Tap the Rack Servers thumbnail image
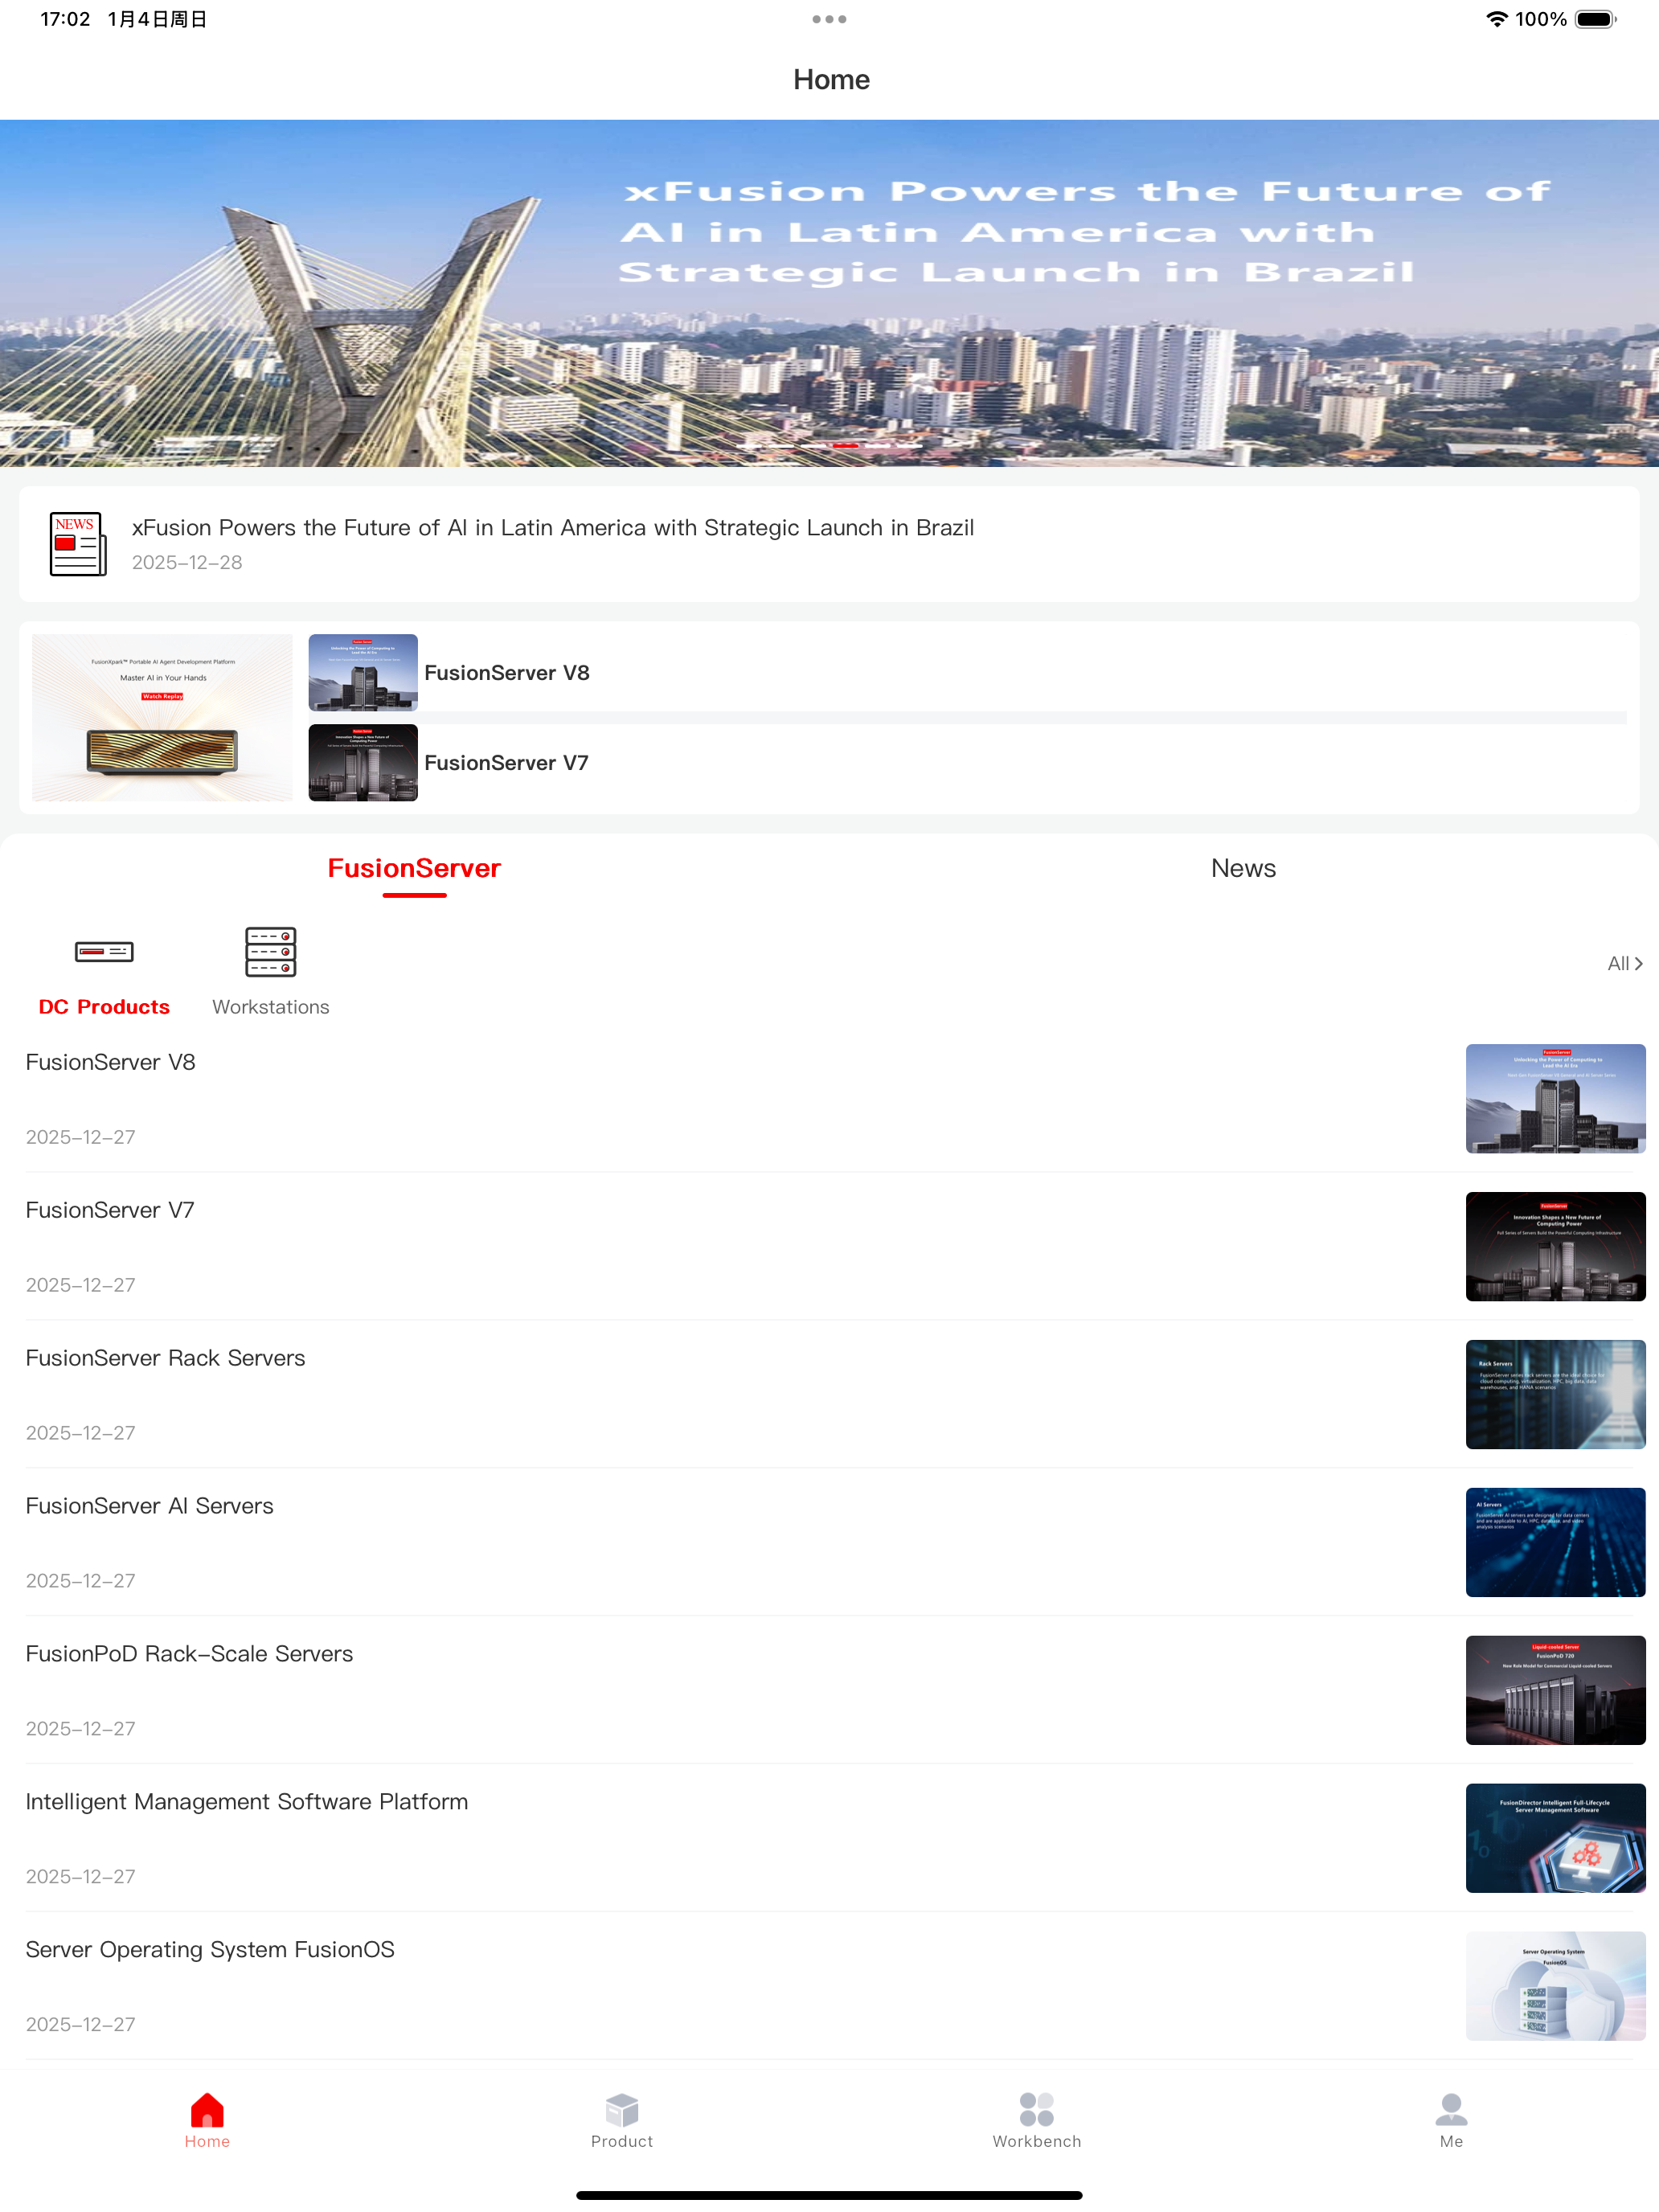The image size is (1659, 2212). [x=1555, y=1394]
